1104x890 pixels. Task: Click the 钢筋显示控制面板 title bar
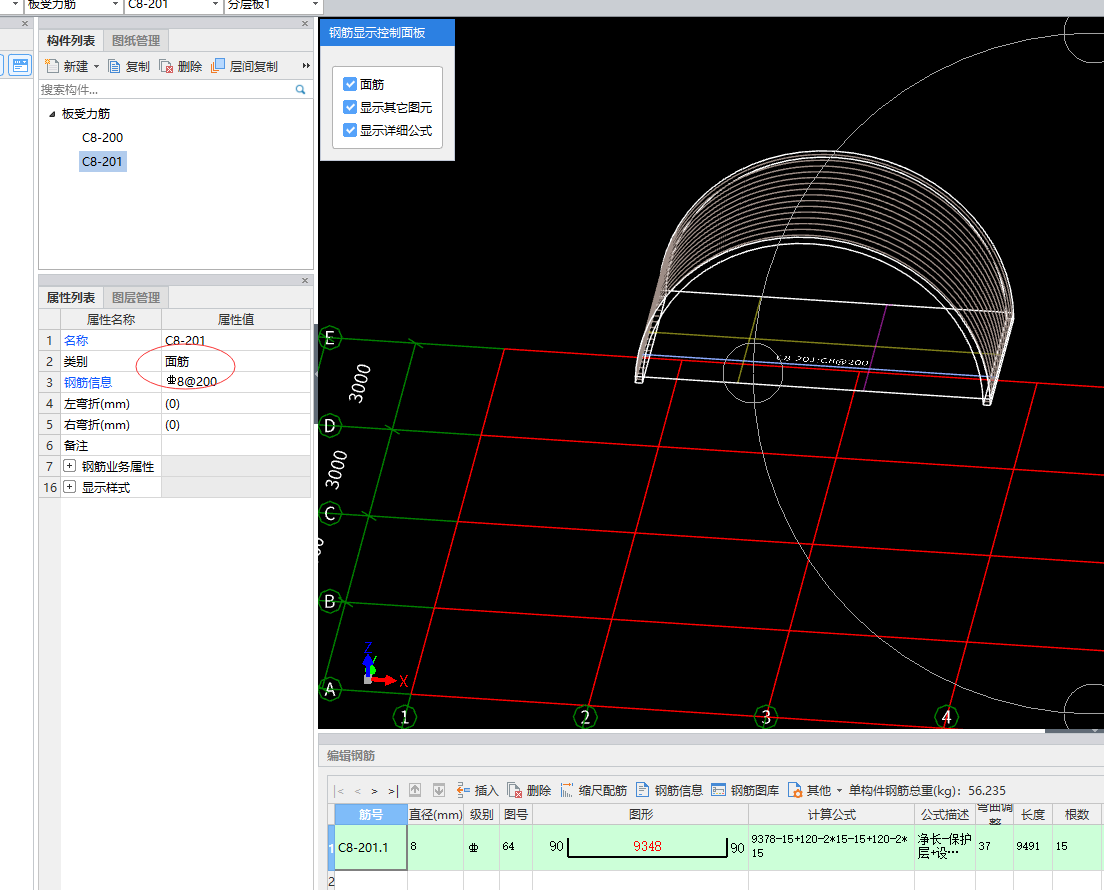click(387, 32)
